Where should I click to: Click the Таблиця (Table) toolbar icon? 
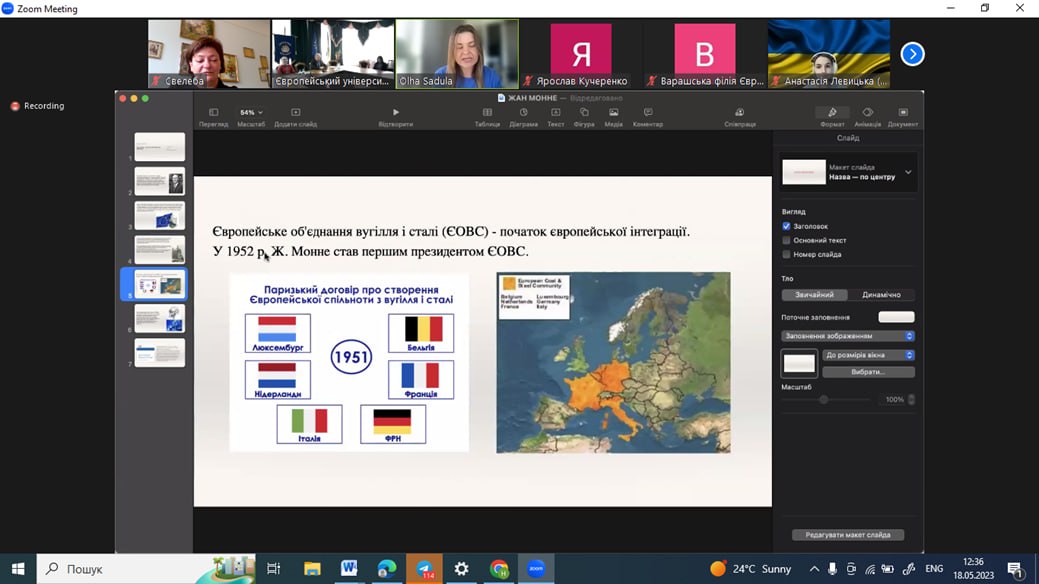(x=487, y=113)
